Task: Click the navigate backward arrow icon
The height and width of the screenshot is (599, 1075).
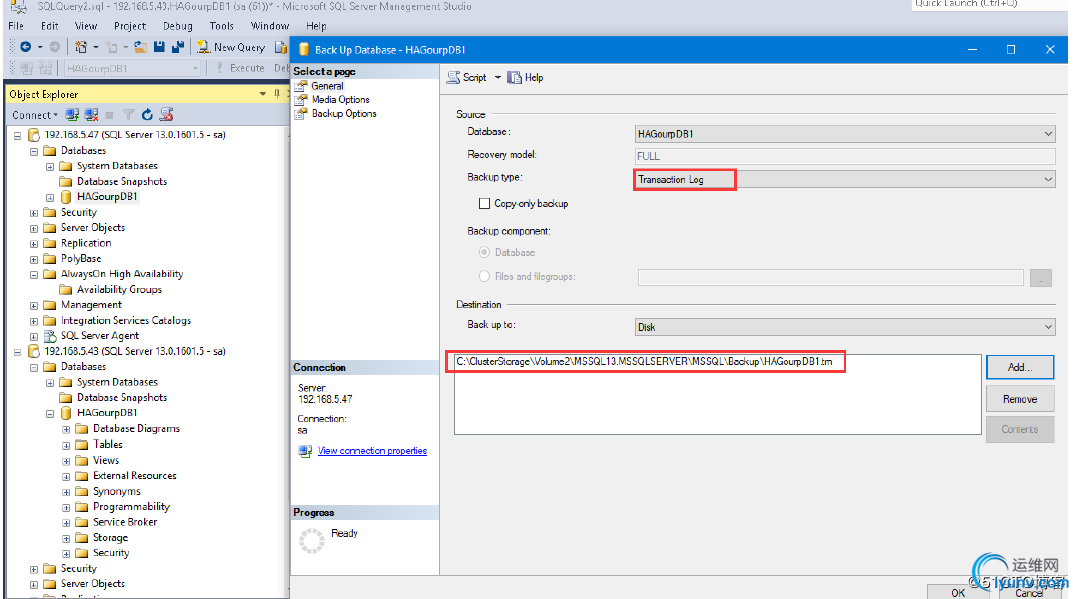Action: pos(25,47)
